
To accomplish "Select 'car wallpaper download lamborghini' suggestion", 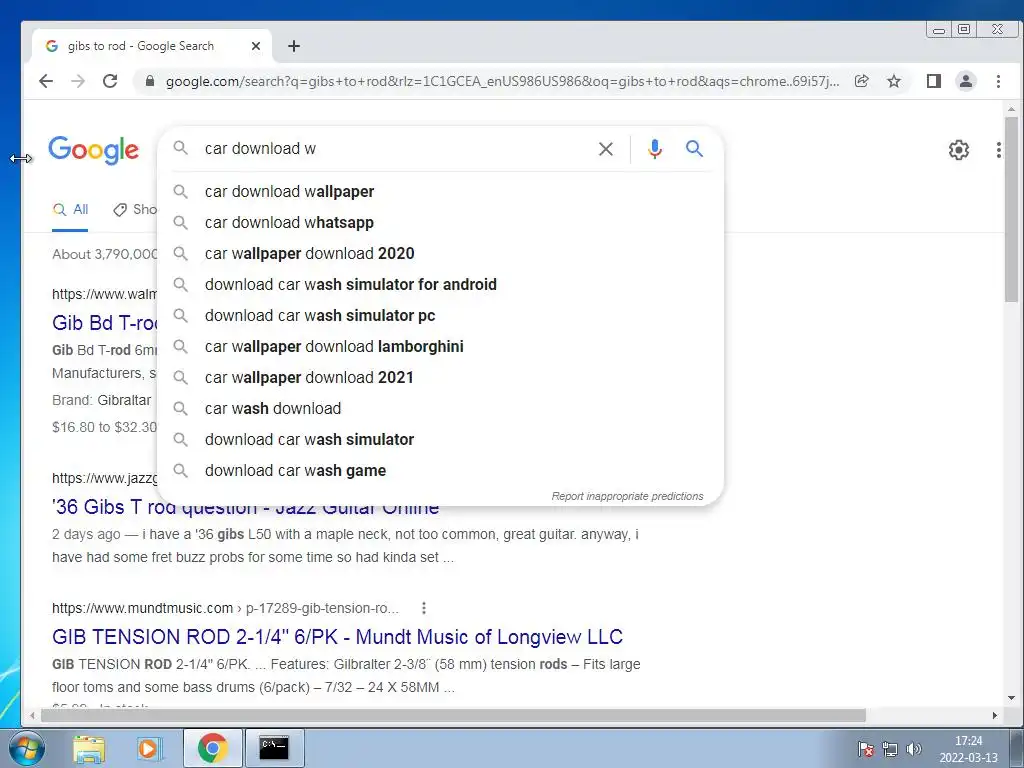I will click(x=441, y=347).
